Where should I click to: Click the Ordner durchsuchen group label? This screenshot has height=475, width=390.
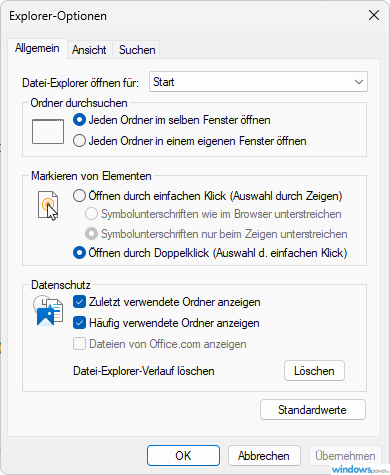click(79, 103)
